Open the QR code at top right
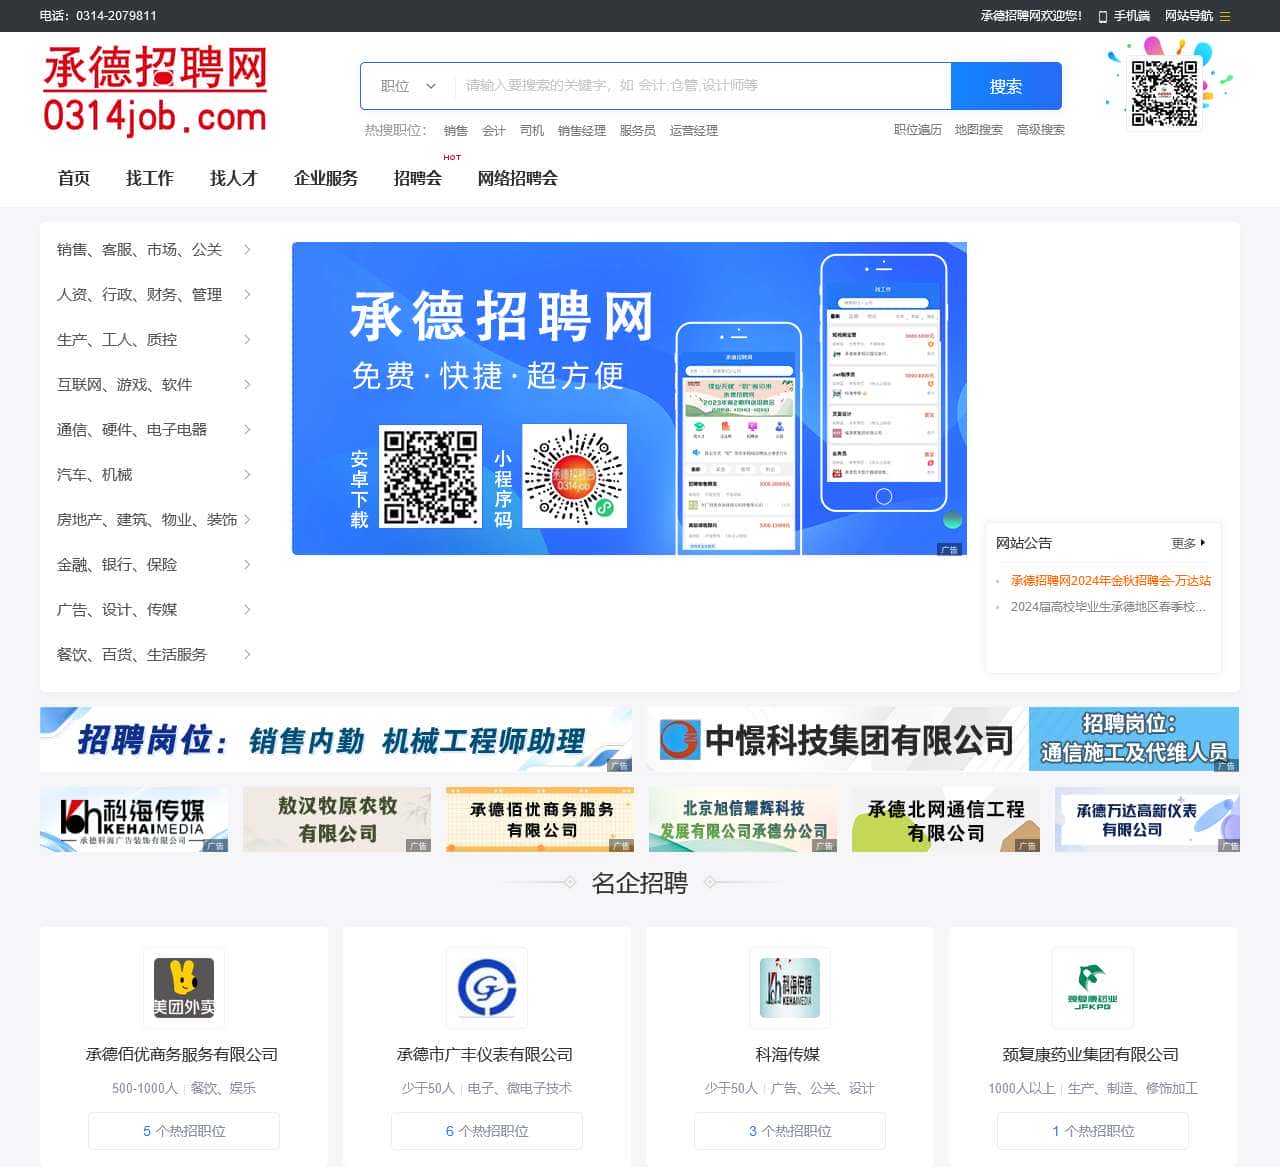 pos(1164,93)
